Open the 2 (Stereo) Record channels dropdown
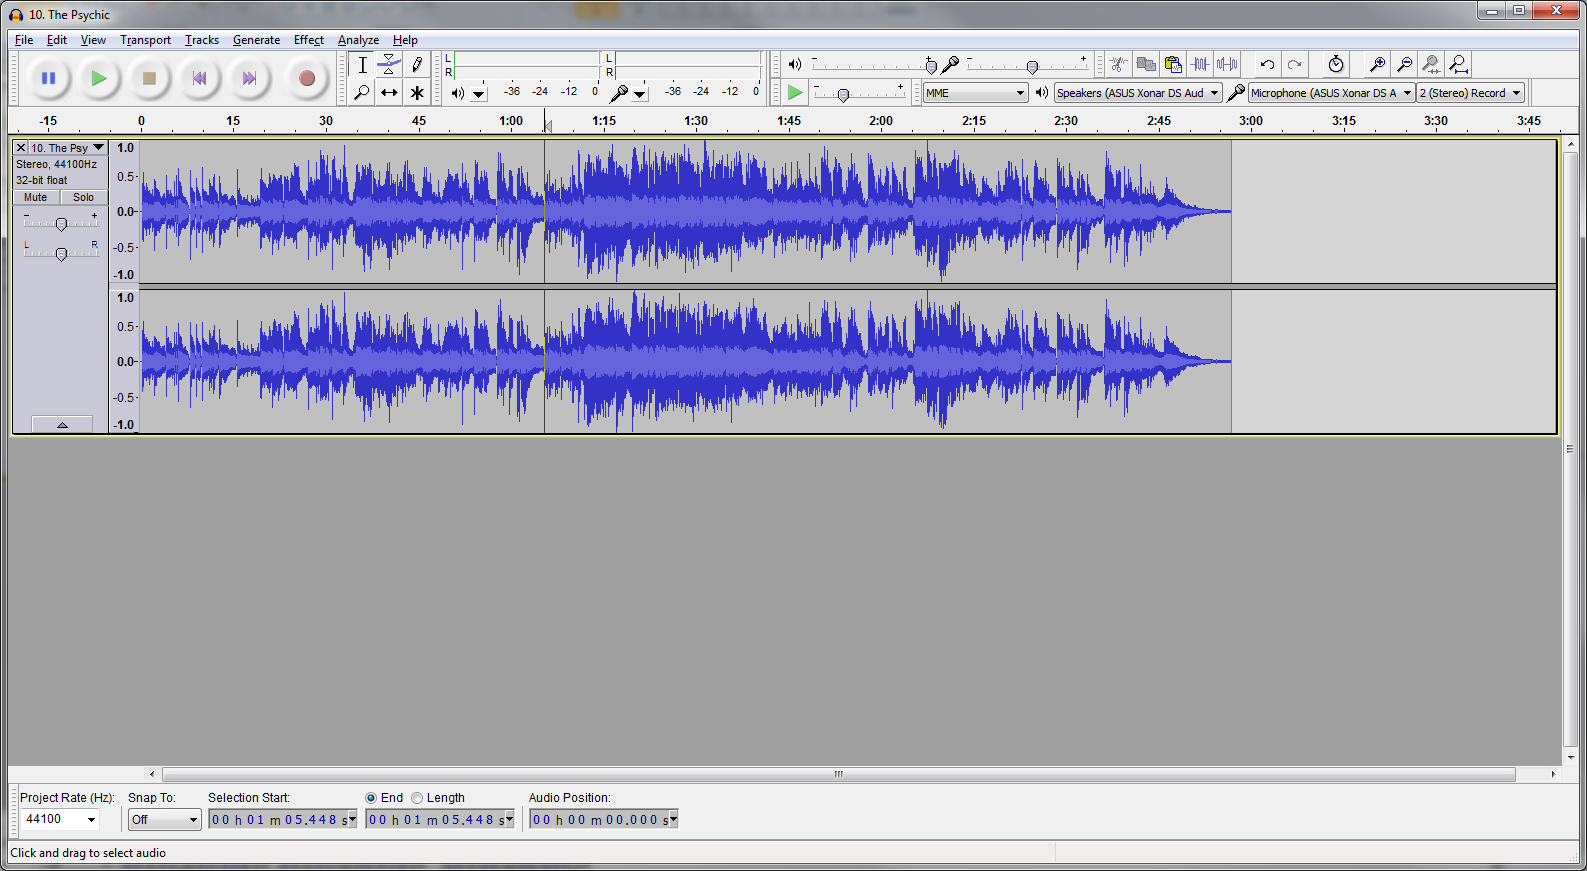The width and height of the screenshot is (1587, 871). (x=1471, y=93)
